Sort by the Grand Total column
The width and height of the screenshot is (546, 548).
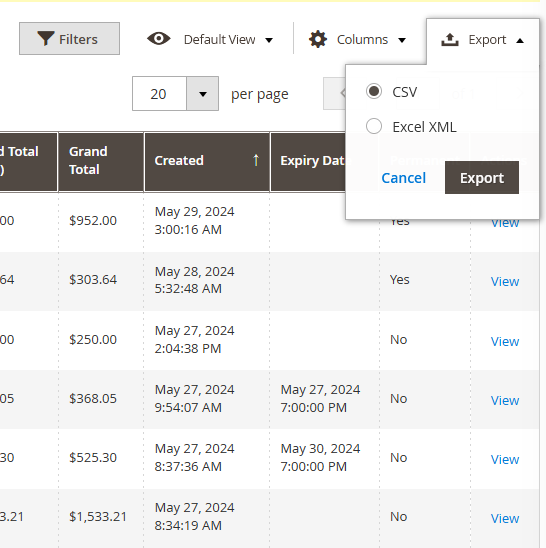(101, 162)
